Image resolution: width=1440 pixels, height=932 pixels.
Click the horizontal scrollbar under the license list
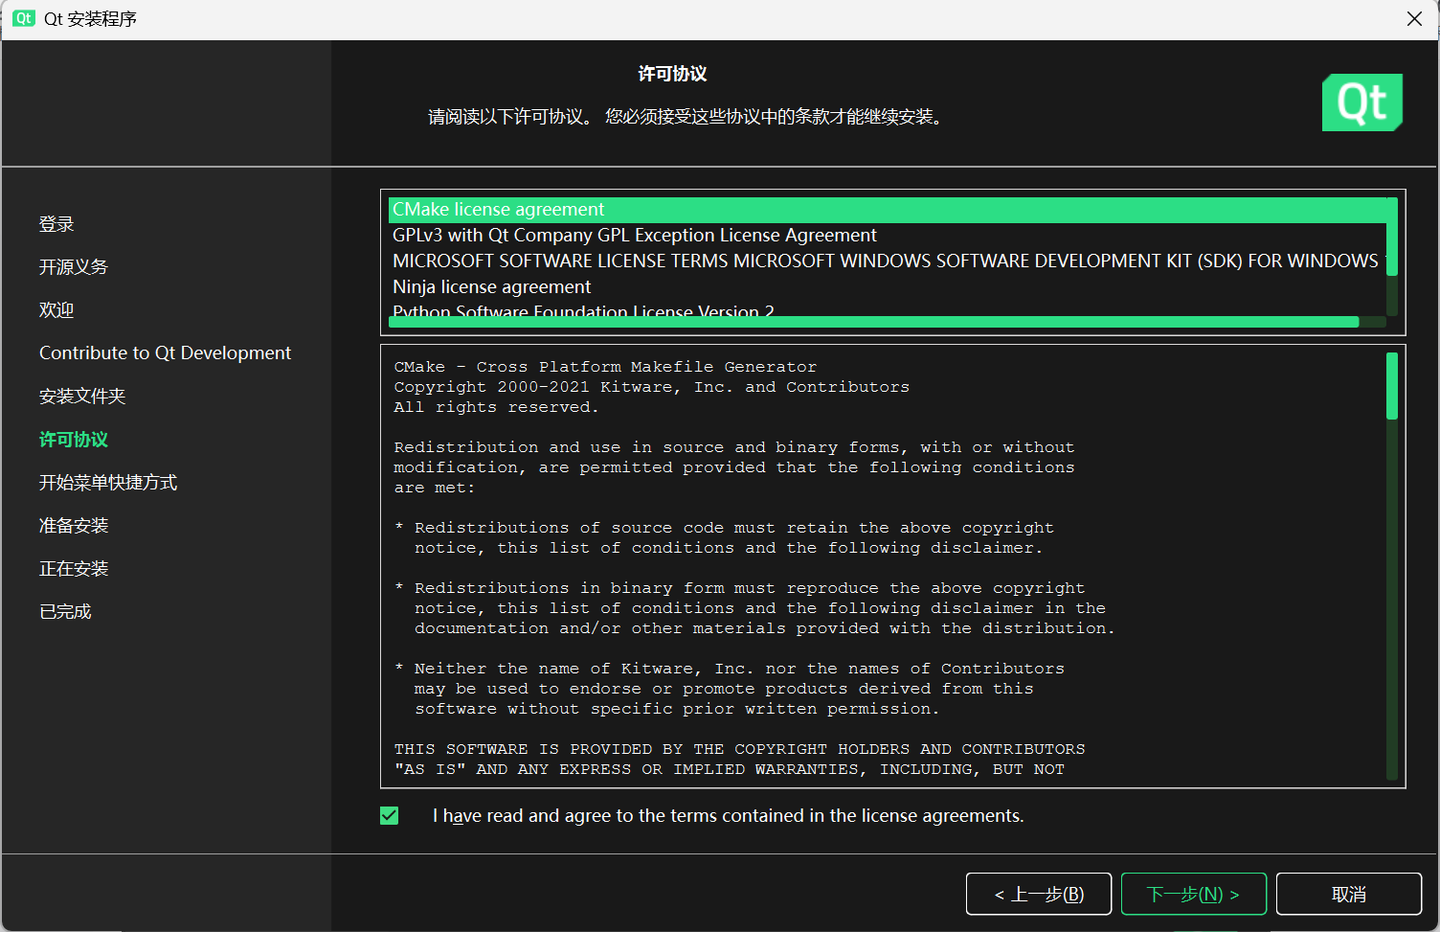click(x=873, y=322)
